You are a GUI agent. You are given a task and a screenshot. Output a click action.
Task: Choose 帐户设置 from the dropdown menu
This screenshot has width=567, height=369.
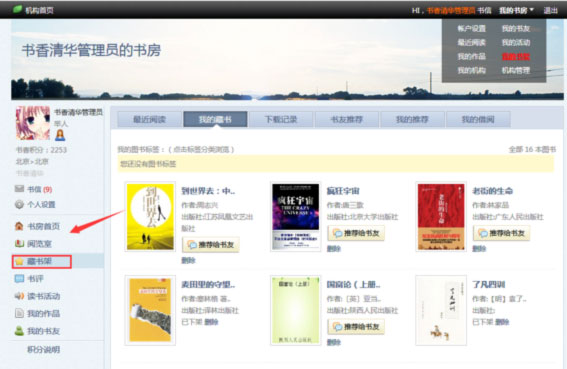pos(471,29)
